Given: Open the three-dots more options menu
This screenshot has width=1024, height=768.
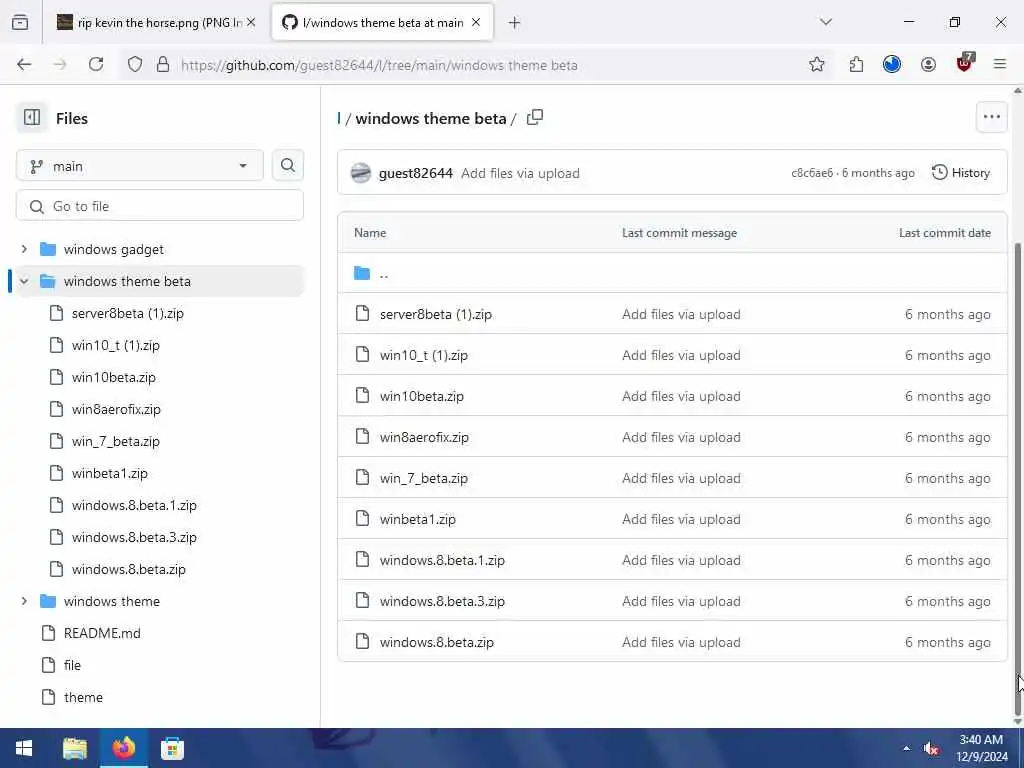Looking at the screenshot, I should [991, 118].
